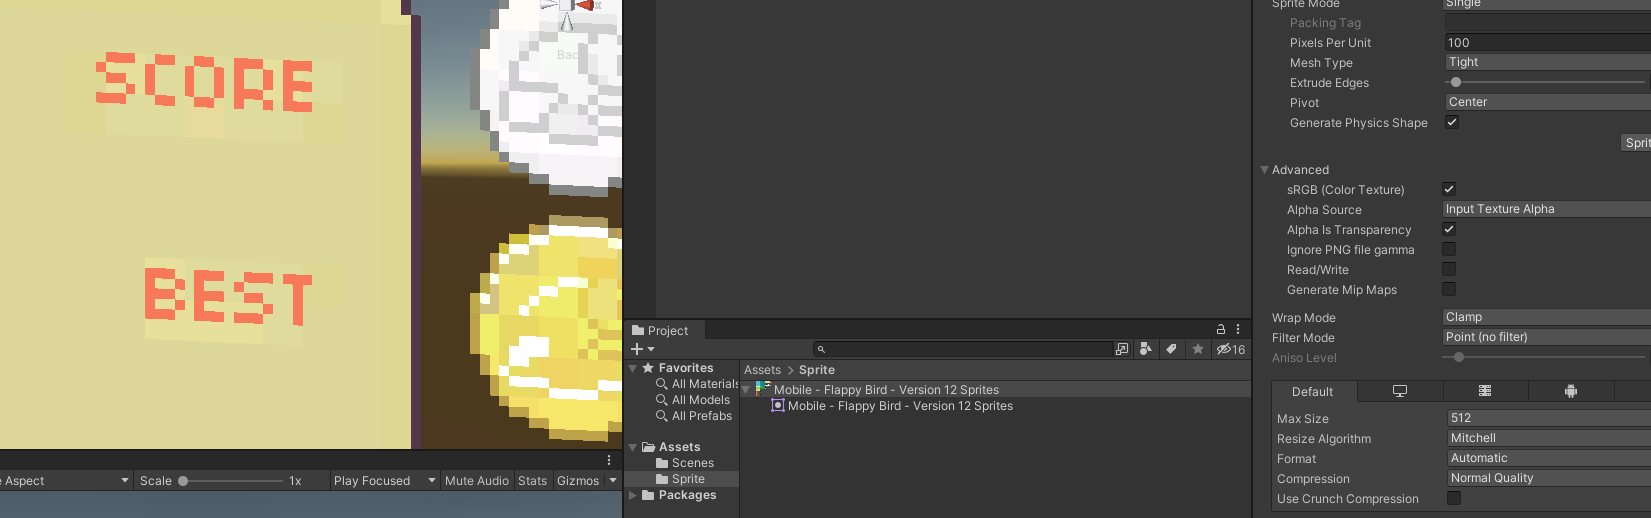Click the Game view Scale slider

[232, 481]
